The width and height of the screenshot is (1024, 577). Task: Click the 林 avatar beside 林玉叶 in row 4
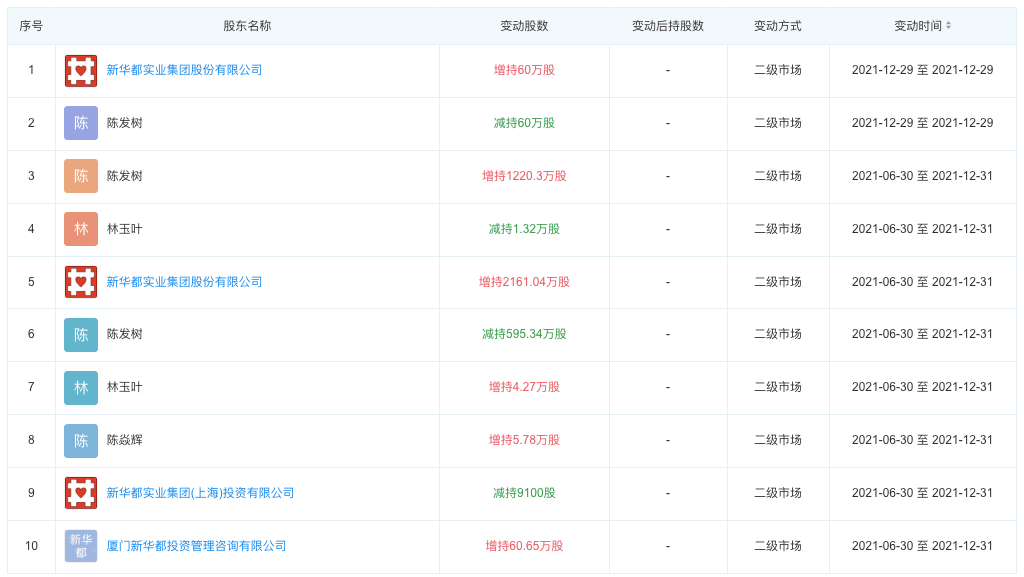click(x=81, y=229)
